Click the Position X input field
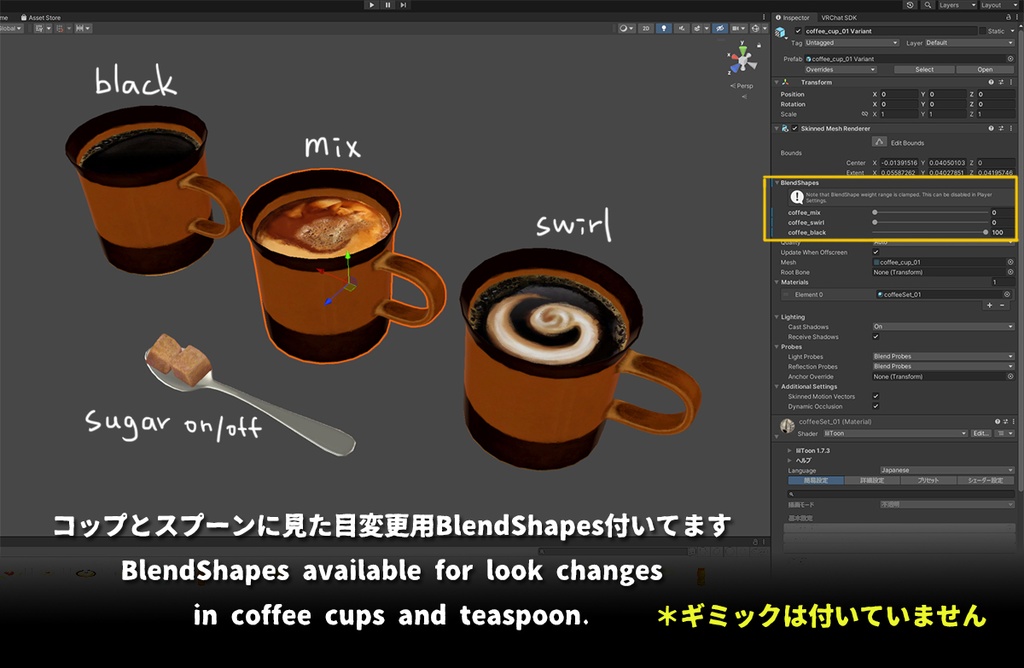The height and width of the screenshot is (668, 1024). coord(899,94)
